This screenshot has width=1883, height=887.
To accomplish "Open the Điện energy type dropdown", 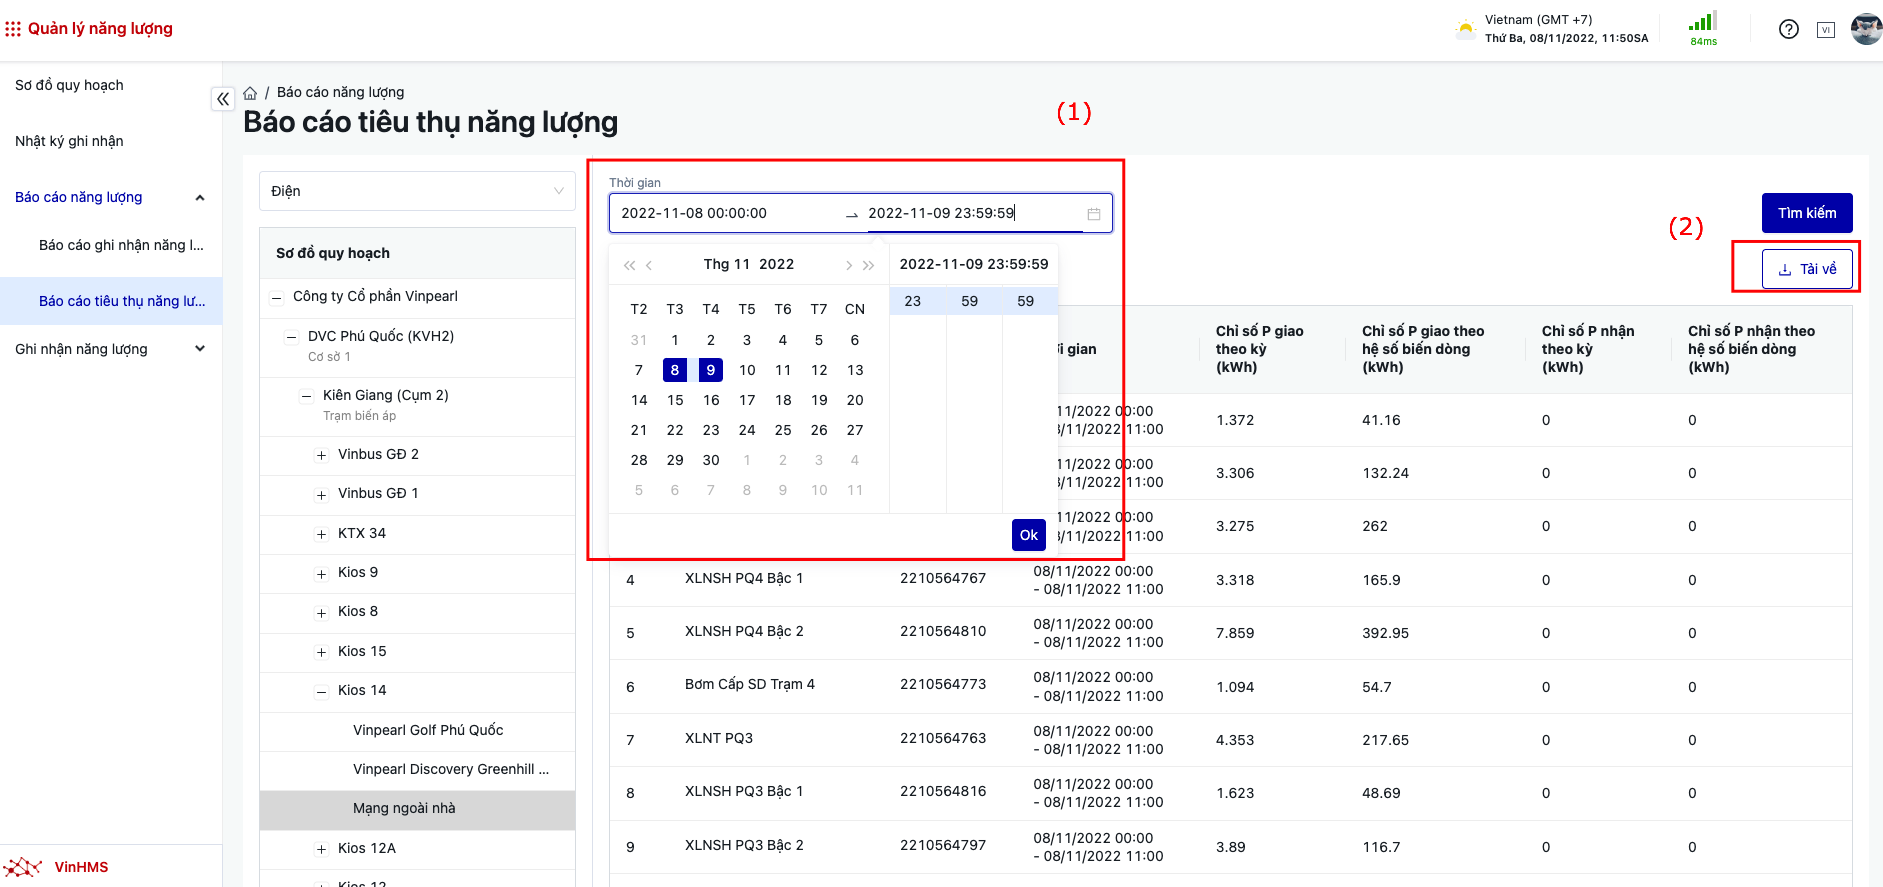I will tap(417, 191).
